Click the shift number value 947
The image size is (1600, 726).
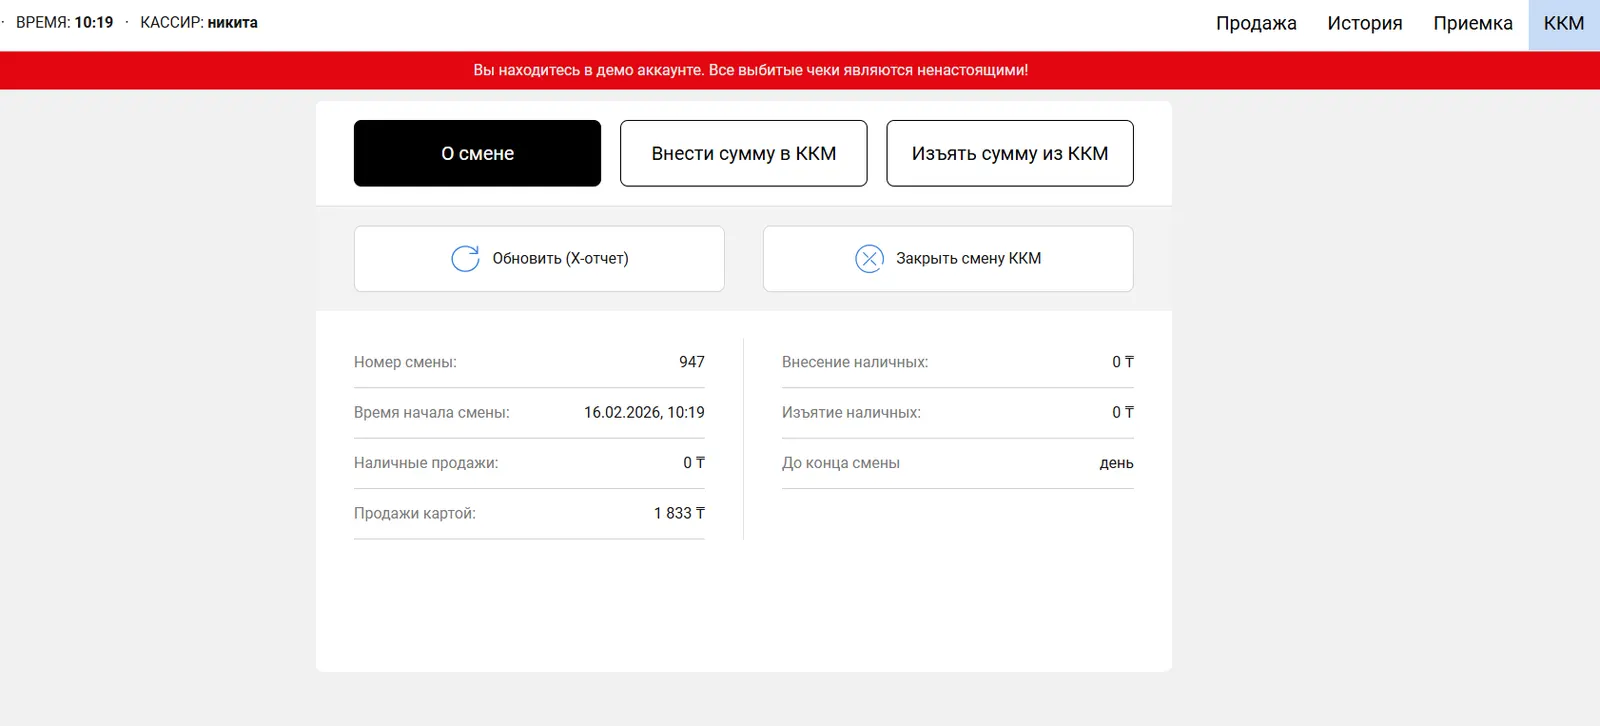click(x=691, y=362)
